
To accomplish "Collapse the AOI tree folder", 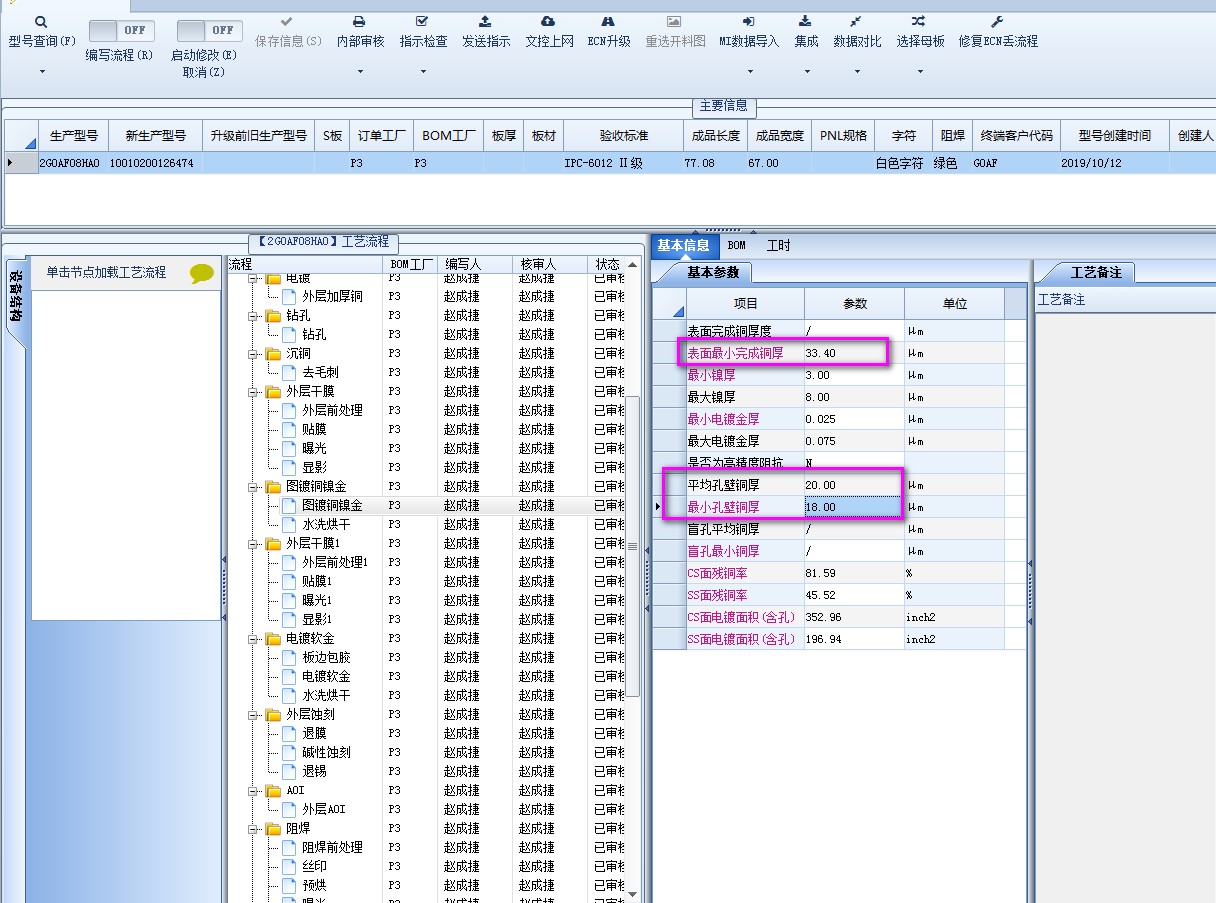I will [254, 790].
